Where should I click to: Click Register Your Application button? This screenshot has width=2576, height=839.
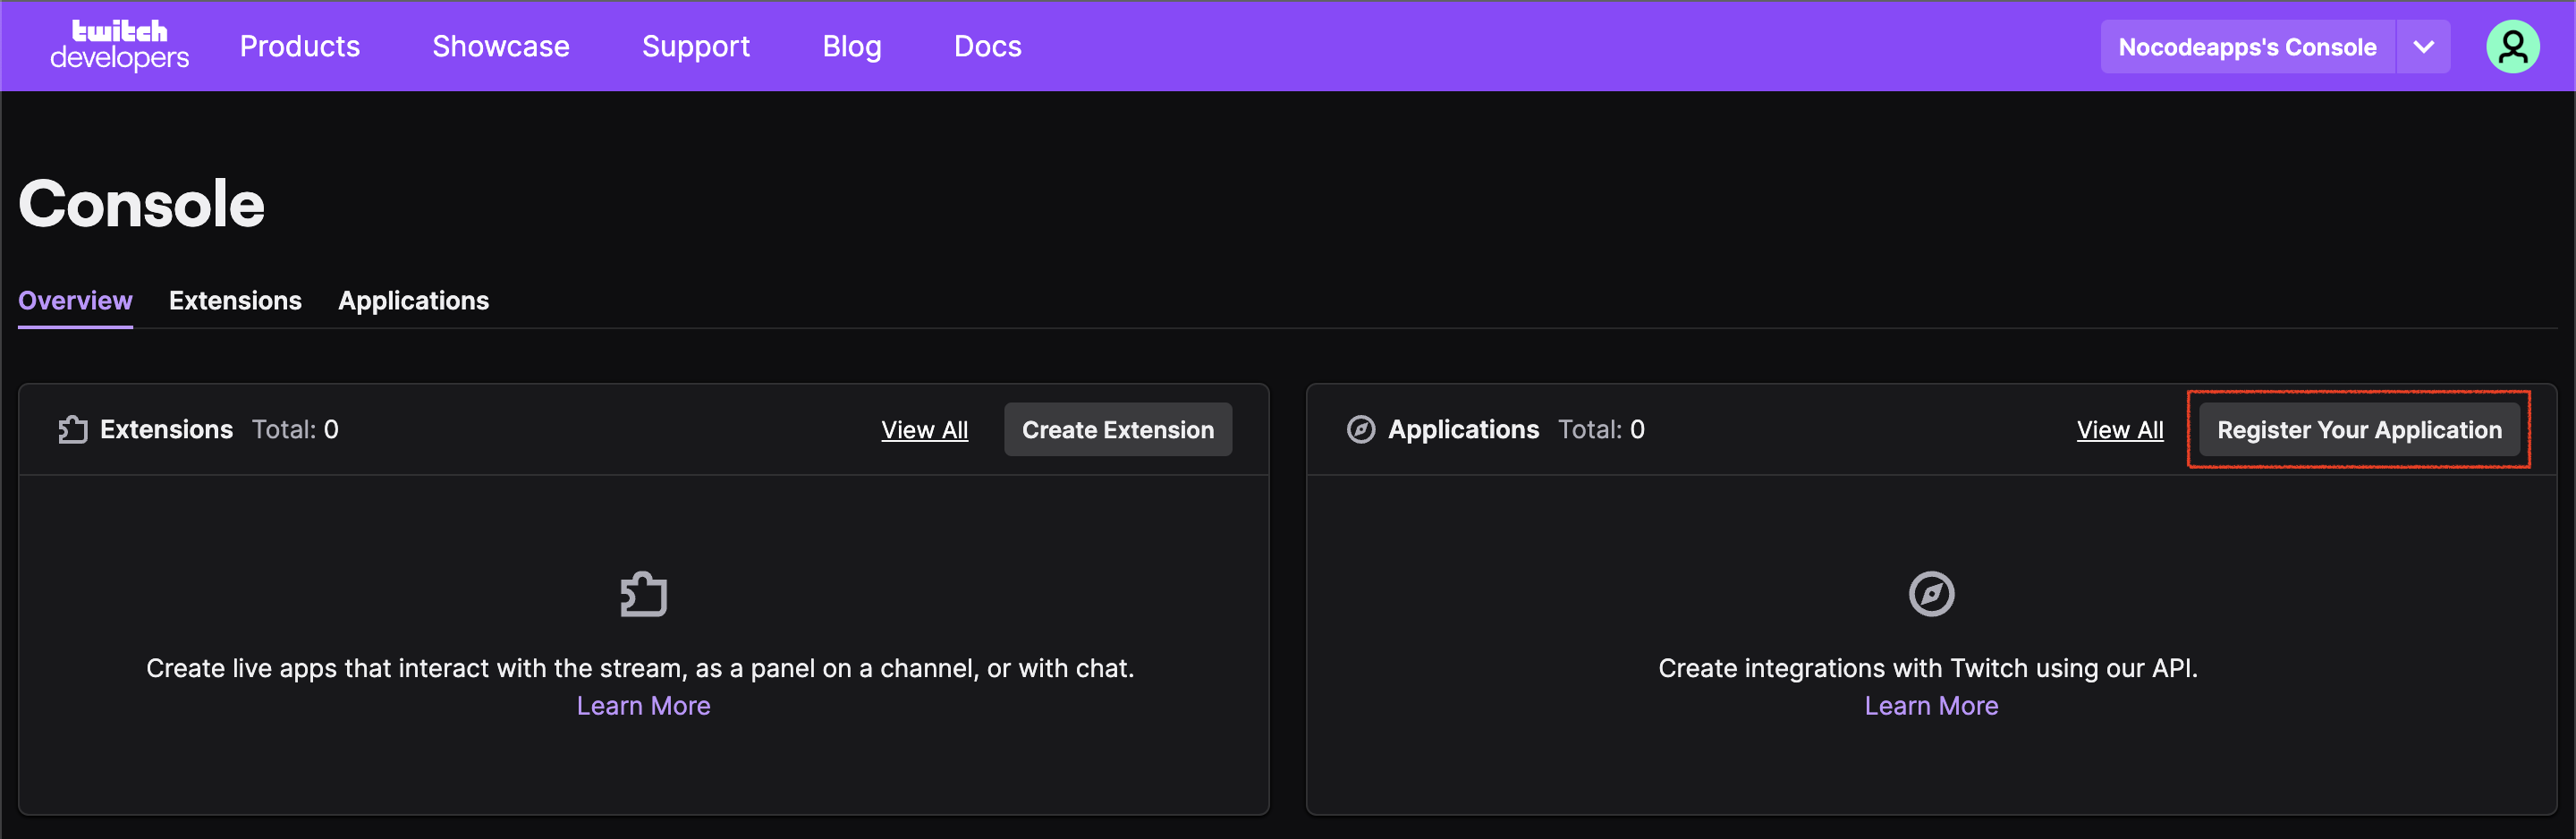coord(2358,430)
